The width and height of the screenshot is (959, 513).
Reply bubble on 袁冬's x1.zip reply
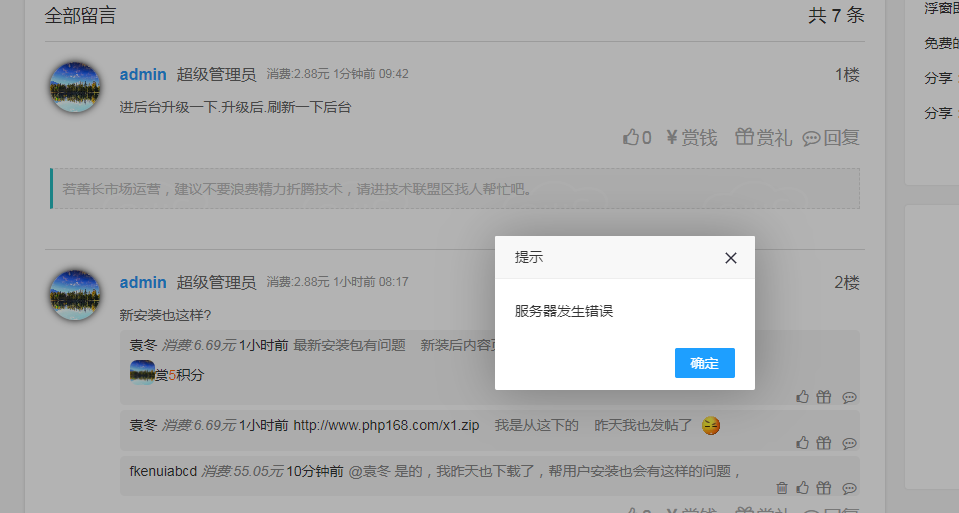pos(849,443)
